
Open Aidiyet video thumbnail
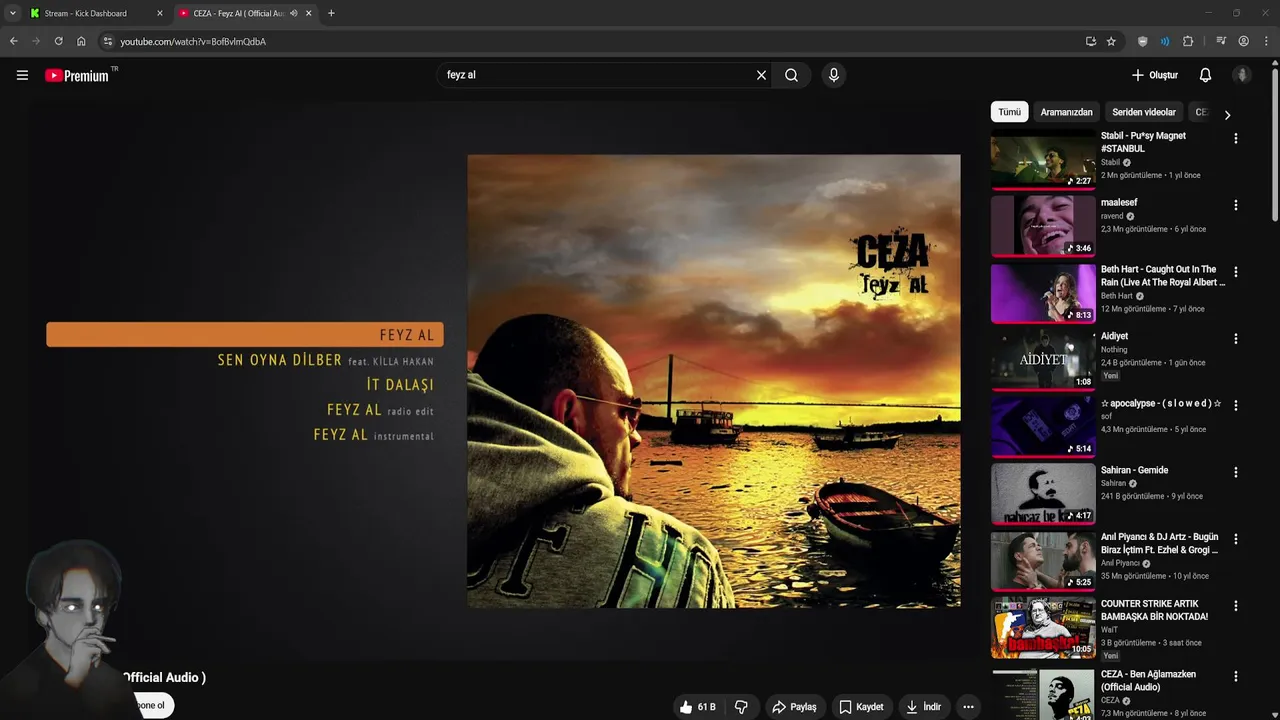pos(1043,360)
